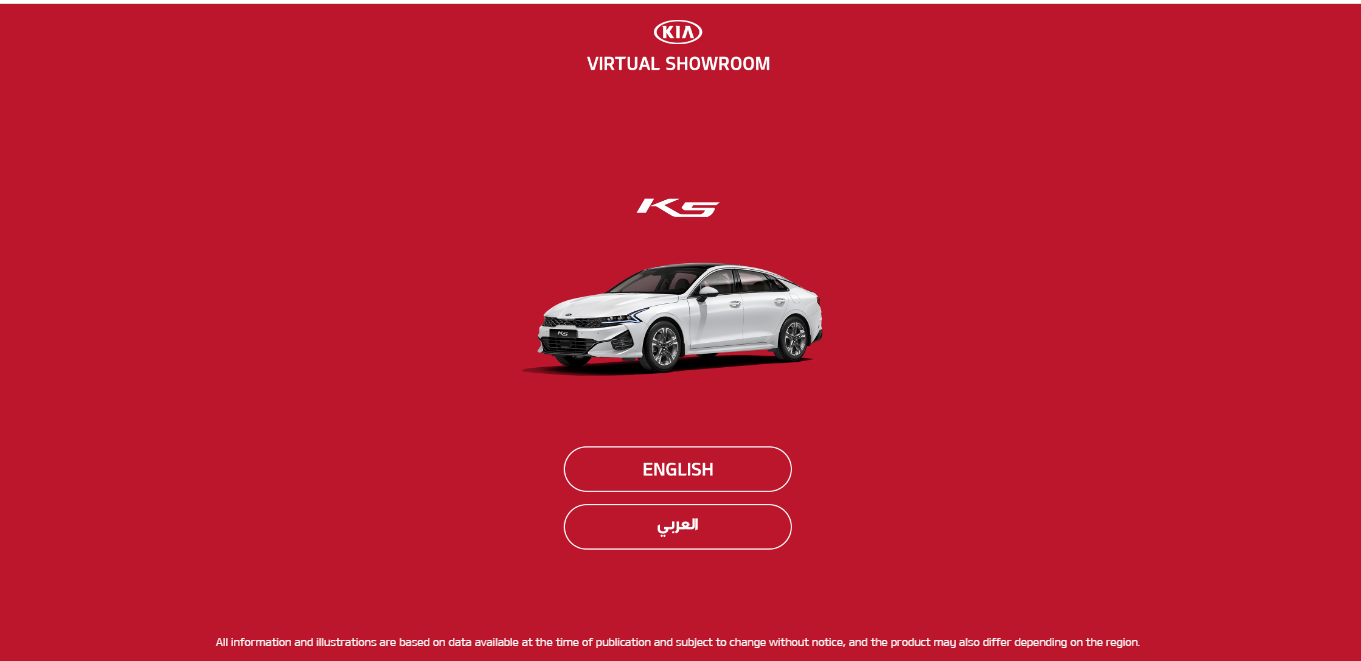Click the Virtual Showroom heading

pos(678,64)
